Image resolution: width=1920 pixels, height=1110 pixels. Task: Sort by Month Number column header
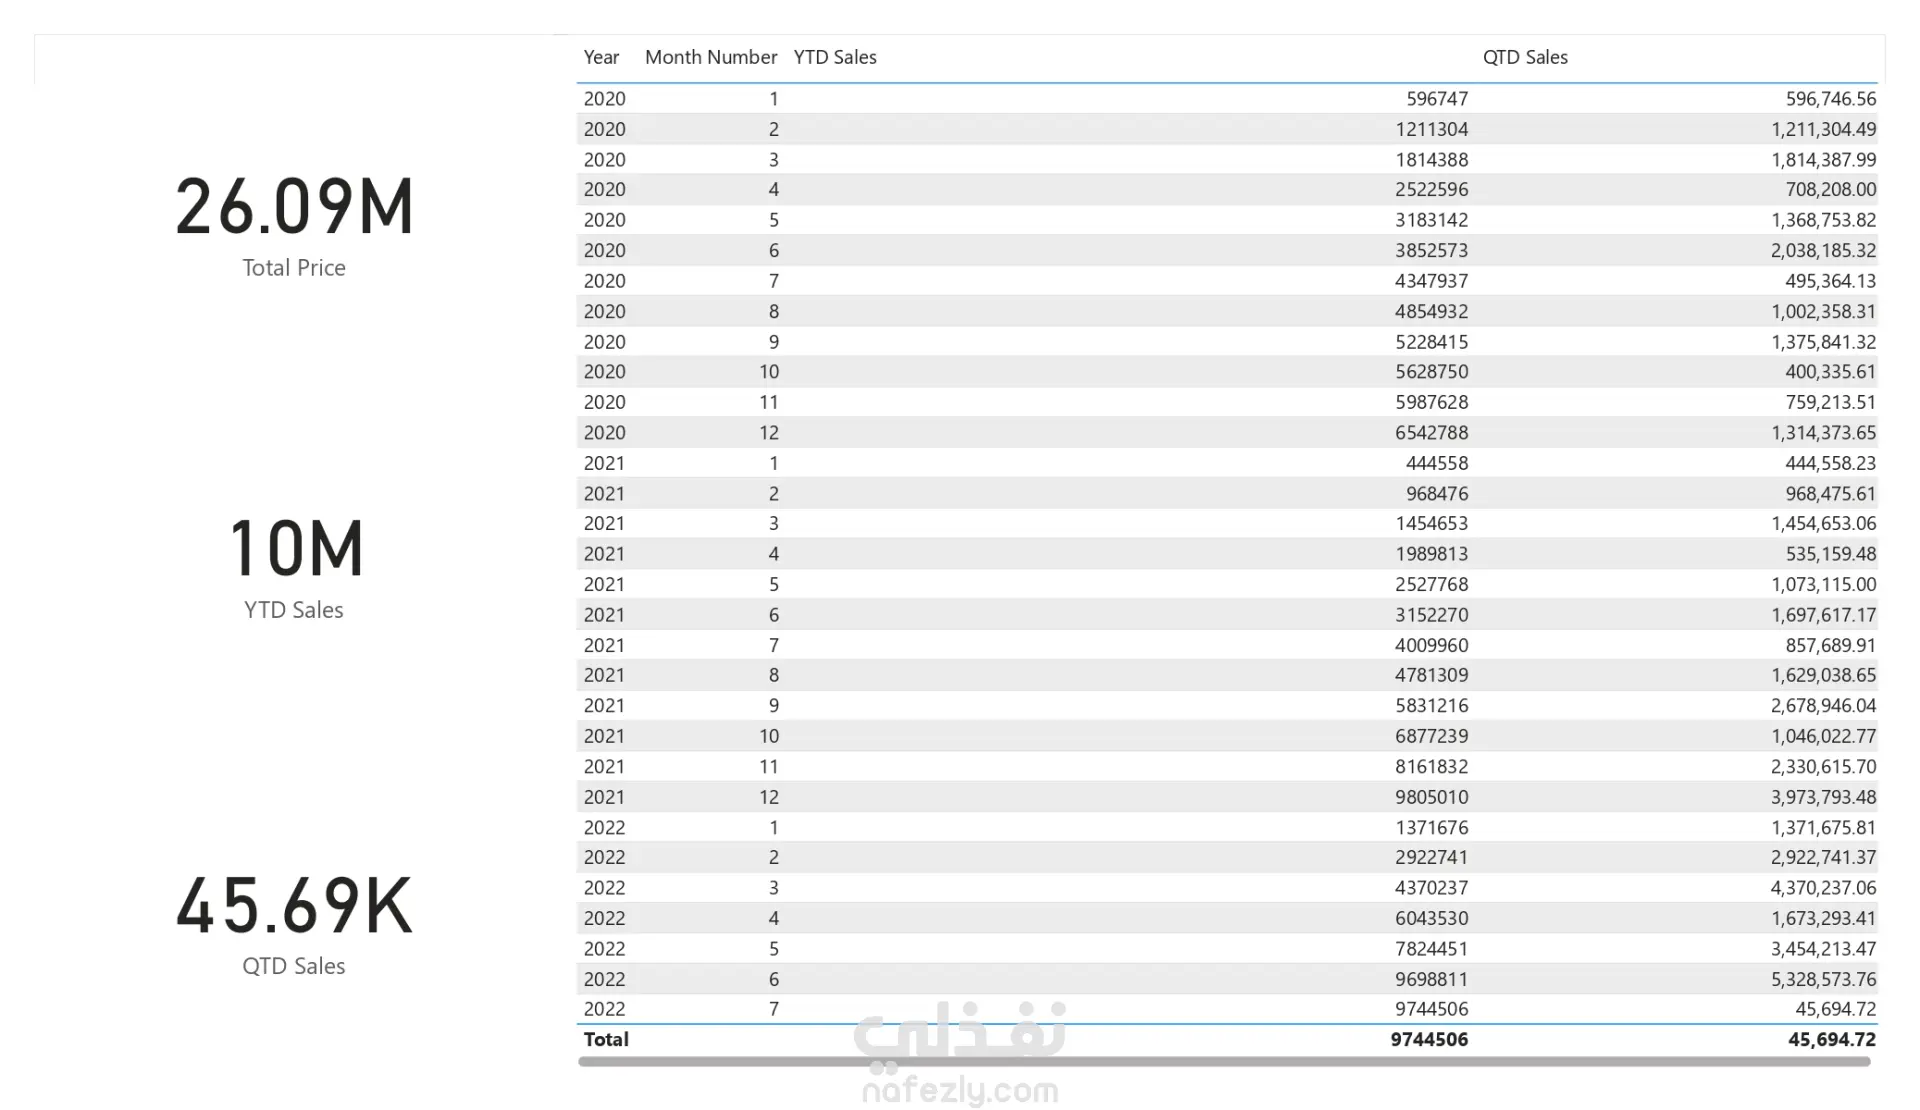tap(710, 57)
